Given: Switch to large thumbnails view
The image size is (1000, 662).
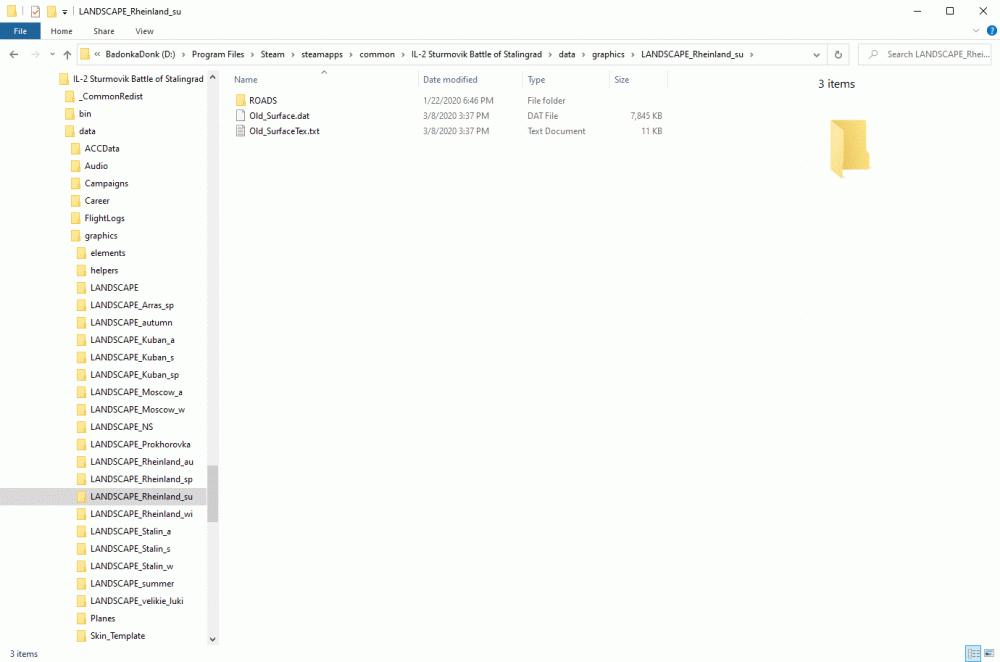Looking at the screenshot, I should (989, 653).
